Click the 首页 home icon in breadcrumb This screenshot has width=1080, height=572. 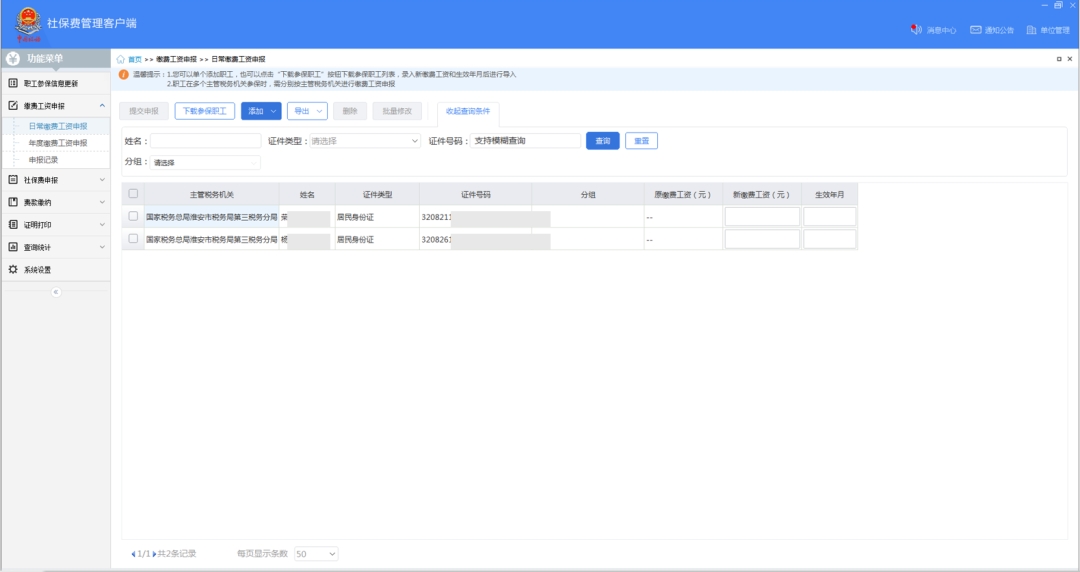(x=121, y=59)
